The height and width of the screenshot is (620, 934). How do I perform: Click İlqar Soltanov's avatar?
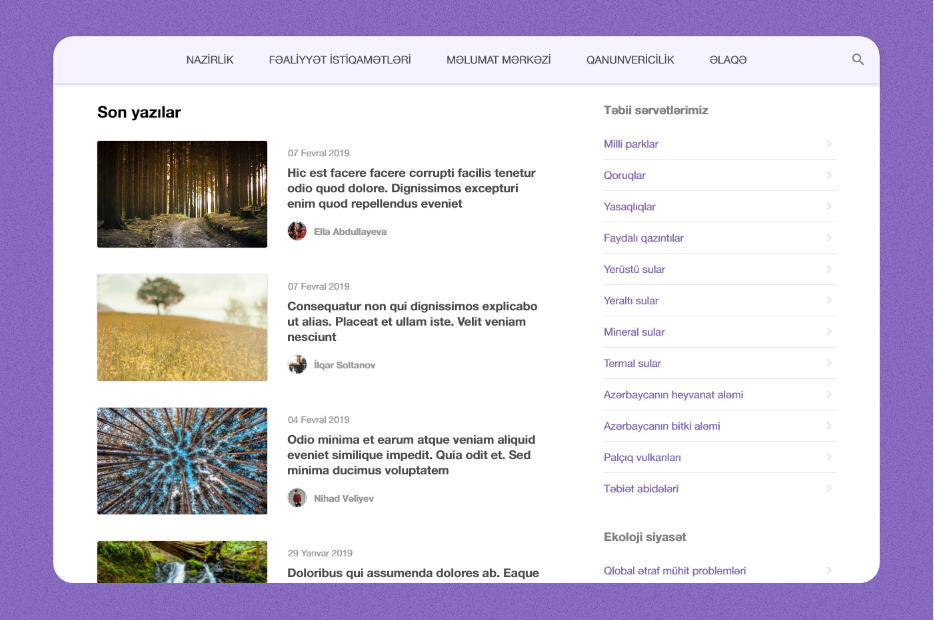(297, 364)
